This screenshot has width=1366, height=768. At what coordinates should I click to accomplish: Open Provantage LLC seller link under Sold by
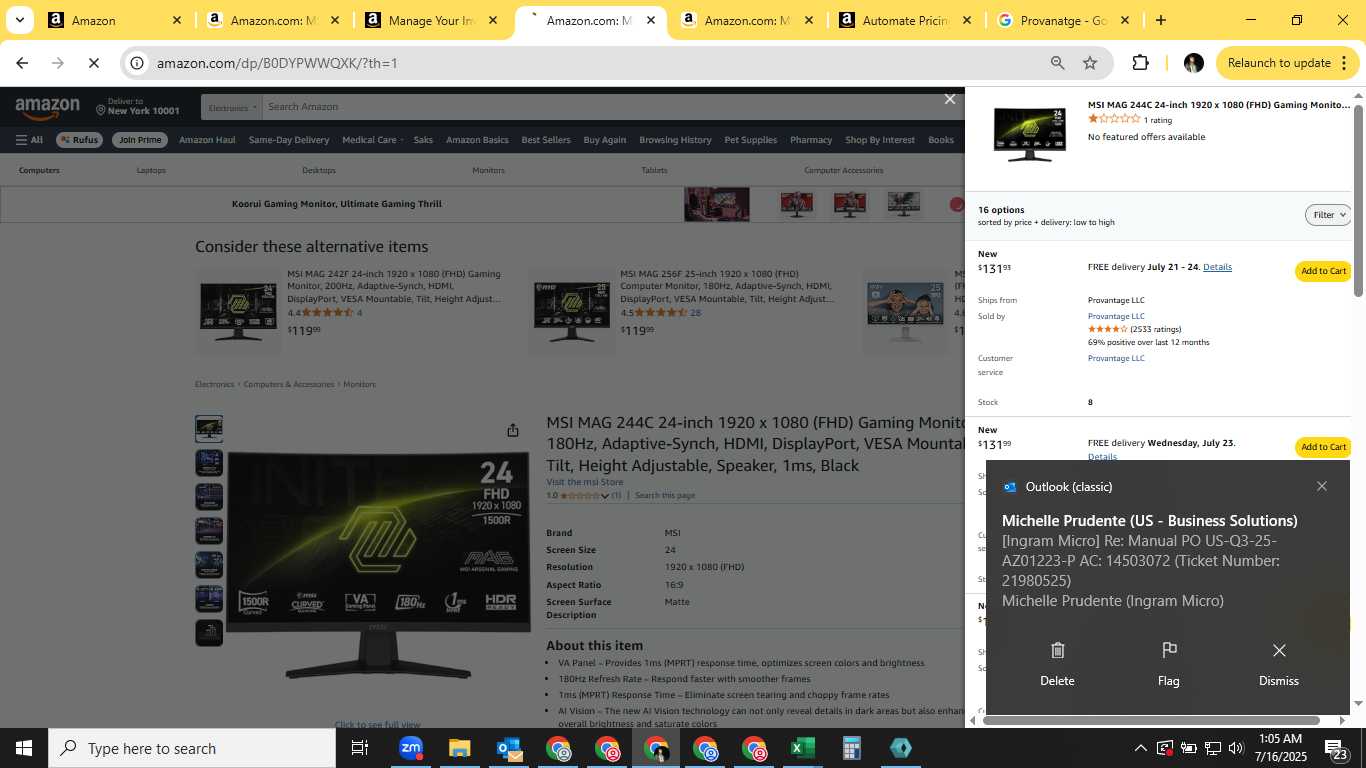coord(1116,316)
